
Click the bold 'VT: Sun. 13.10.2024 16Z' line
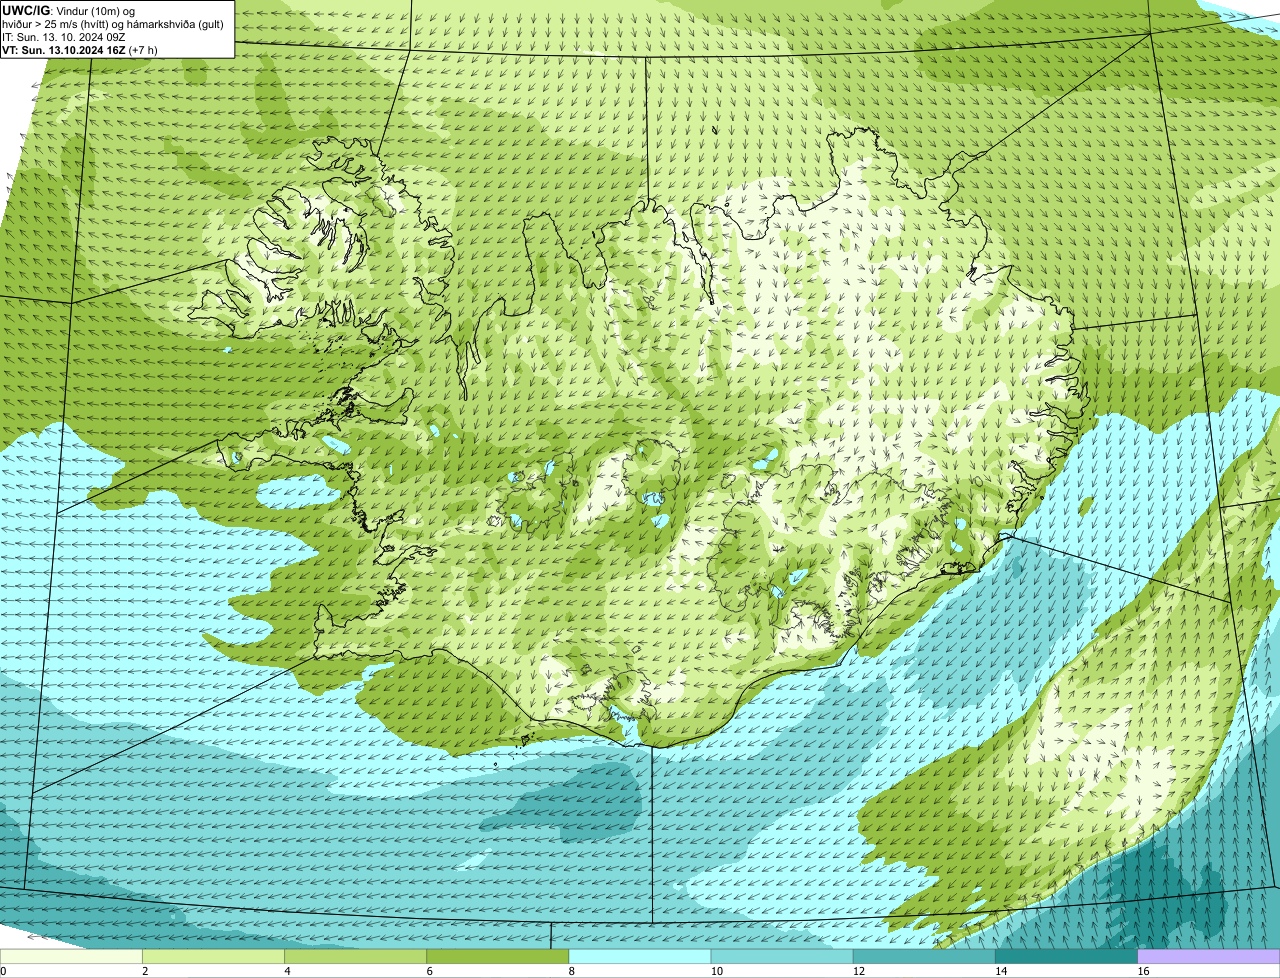(63, 49)
